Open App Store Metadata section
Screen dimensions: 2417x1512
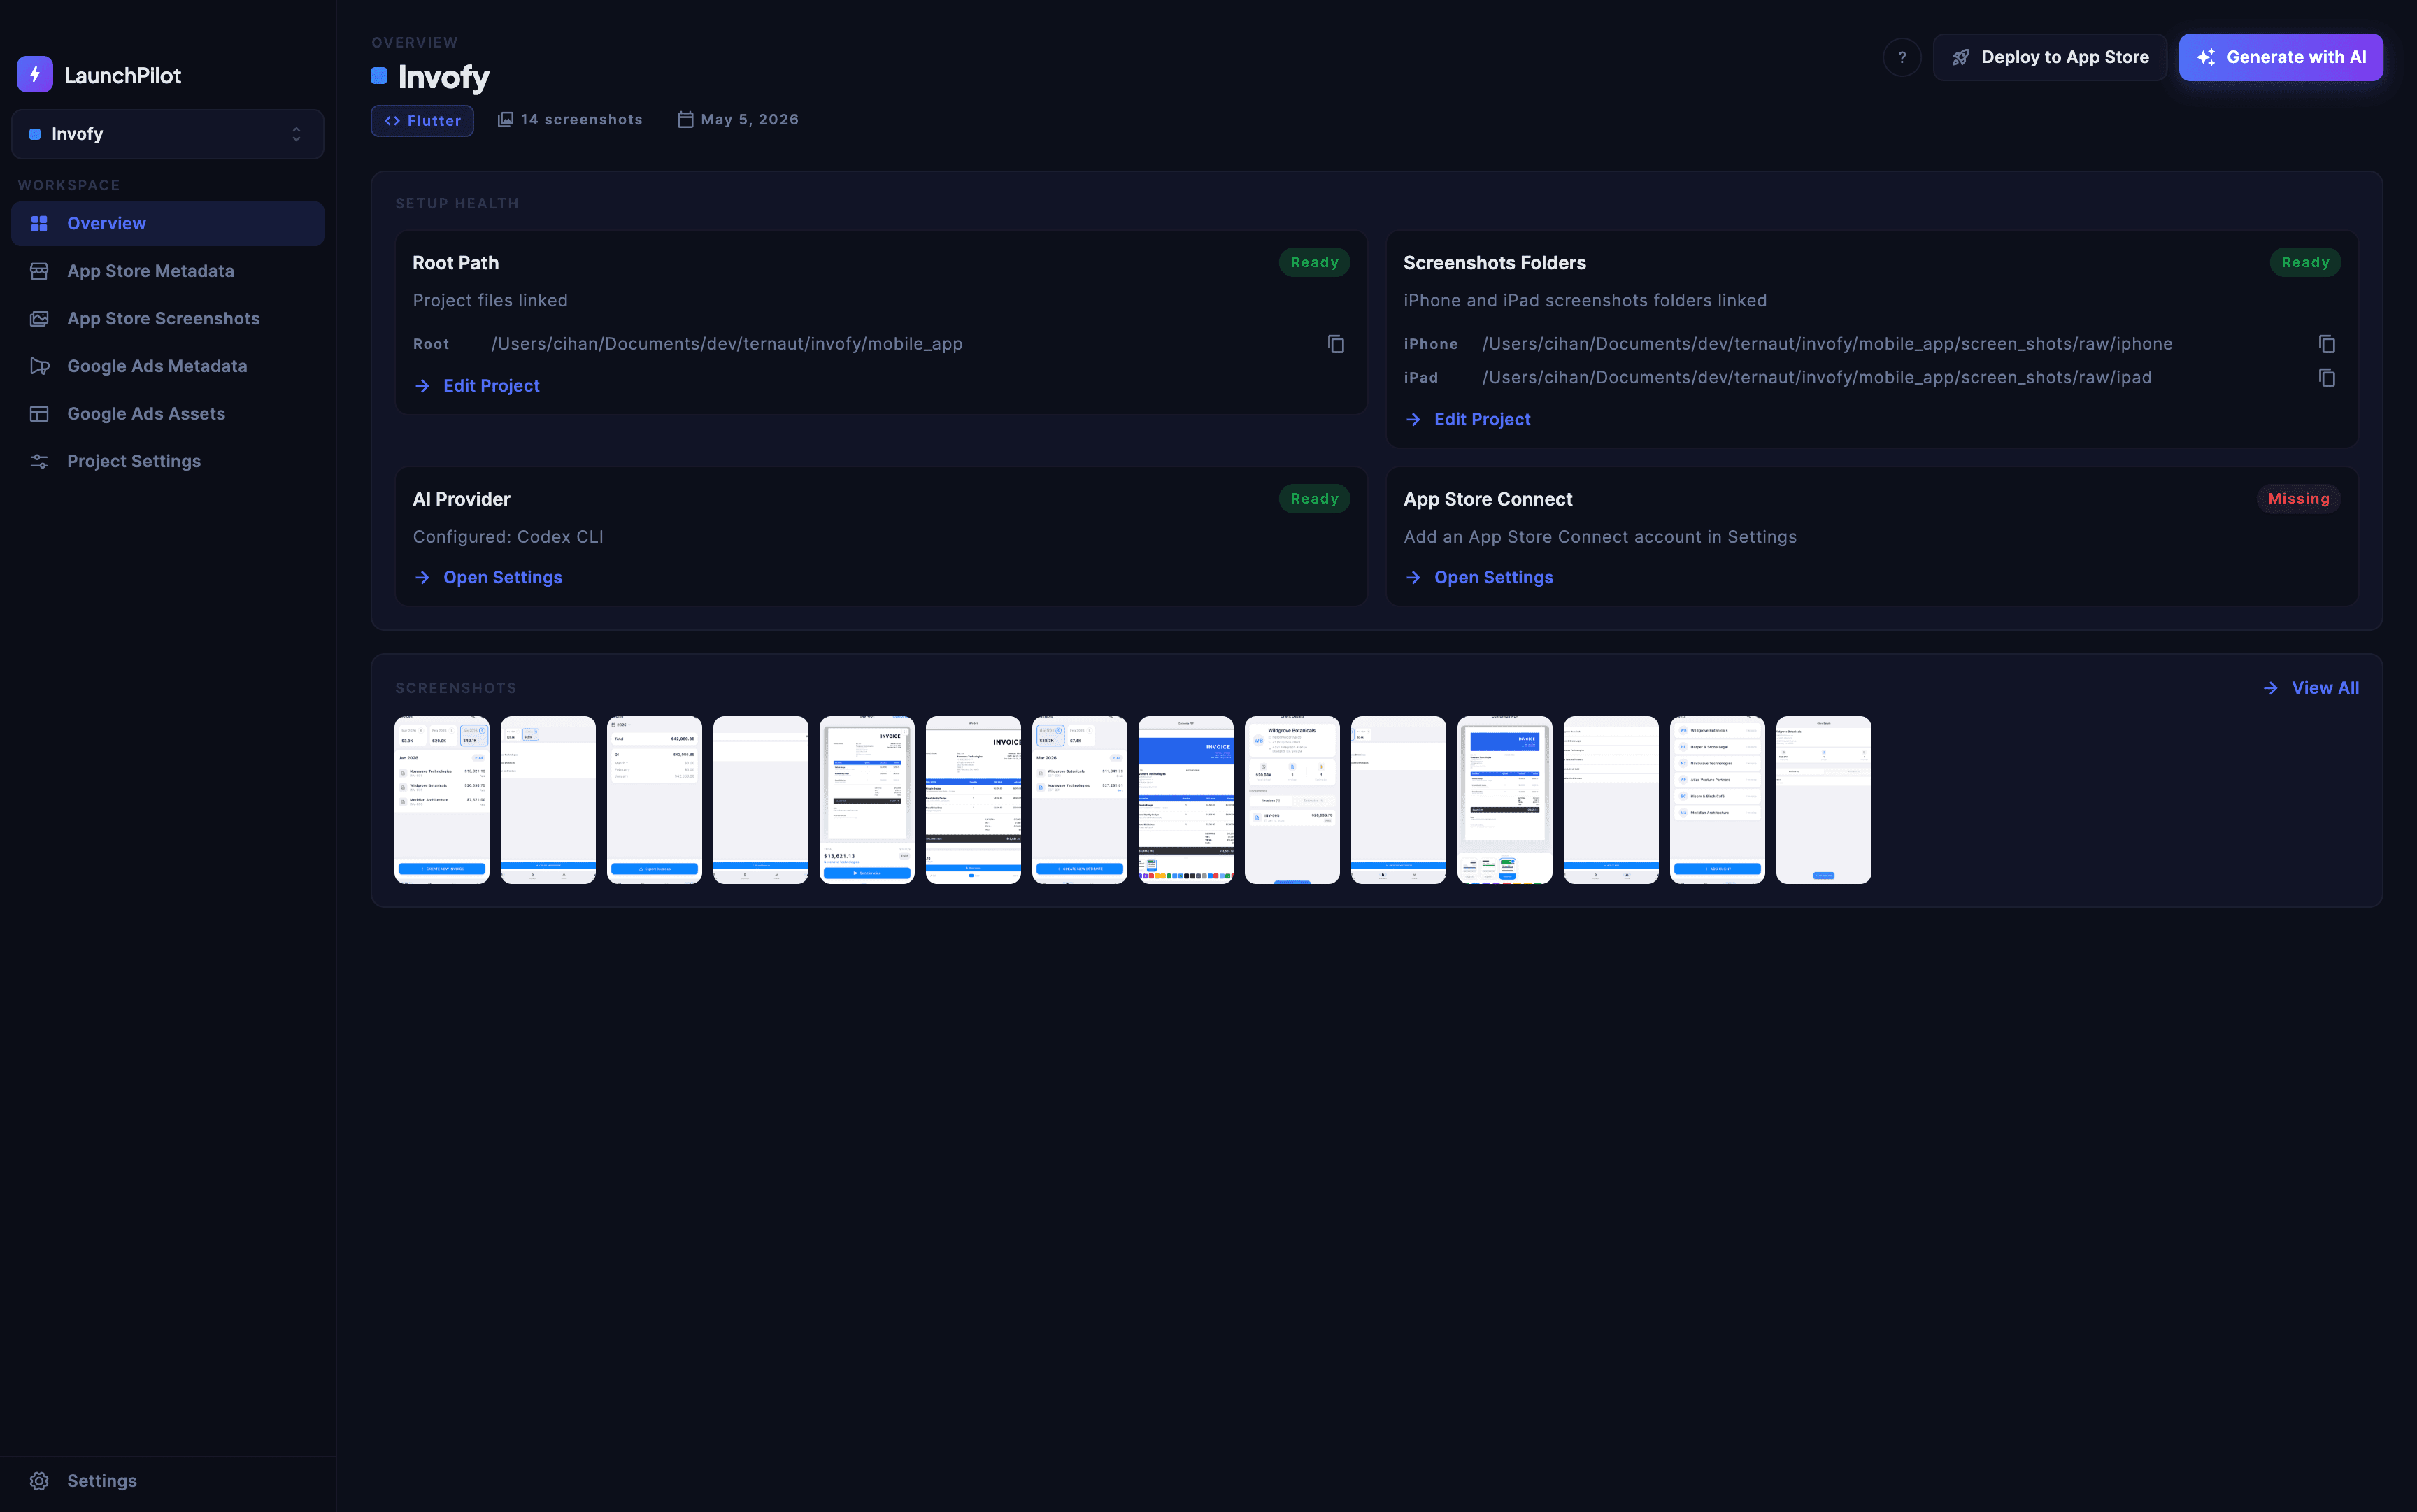168,271
